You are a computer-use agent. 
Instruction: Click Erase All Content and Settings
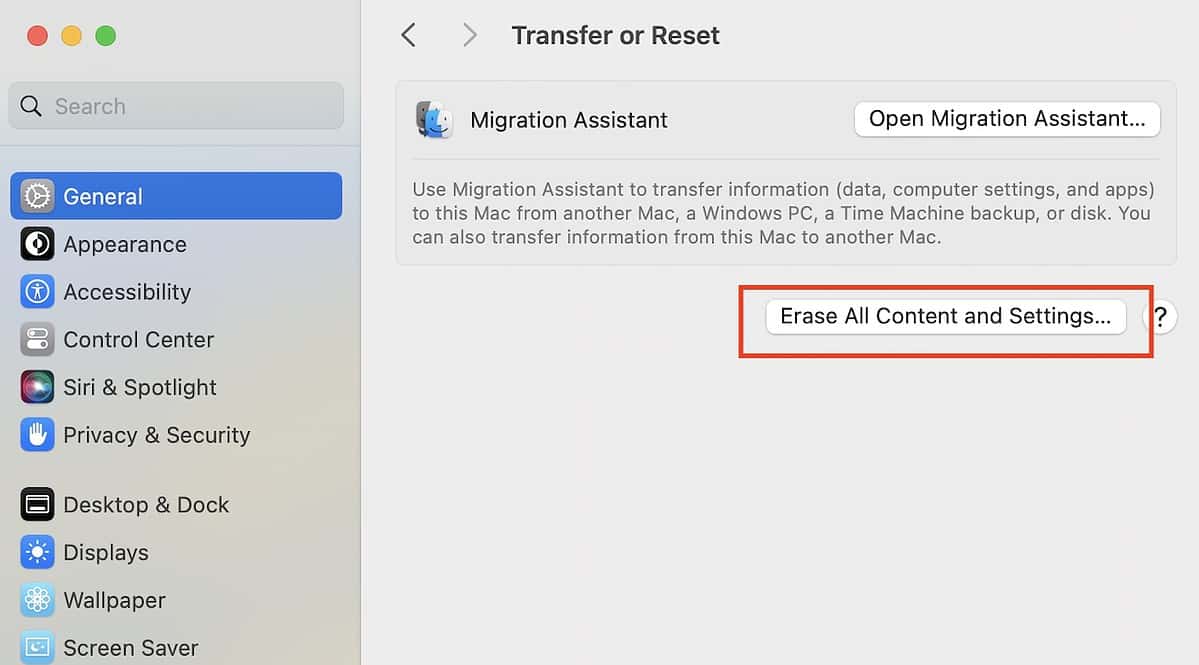point(945,316)
